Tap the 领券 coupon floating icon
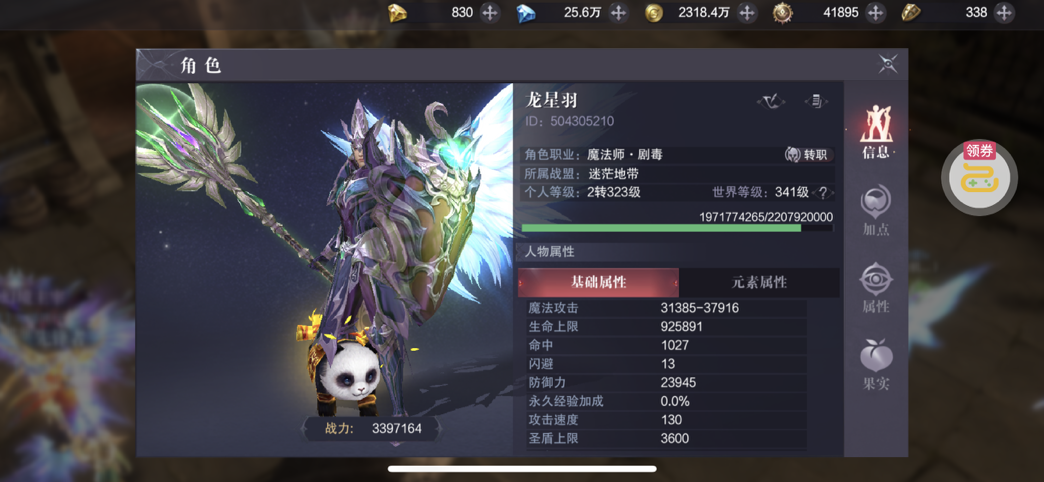Image resolution: width=1044 pixels, height=482 pixels. click(x=979, y=177)
